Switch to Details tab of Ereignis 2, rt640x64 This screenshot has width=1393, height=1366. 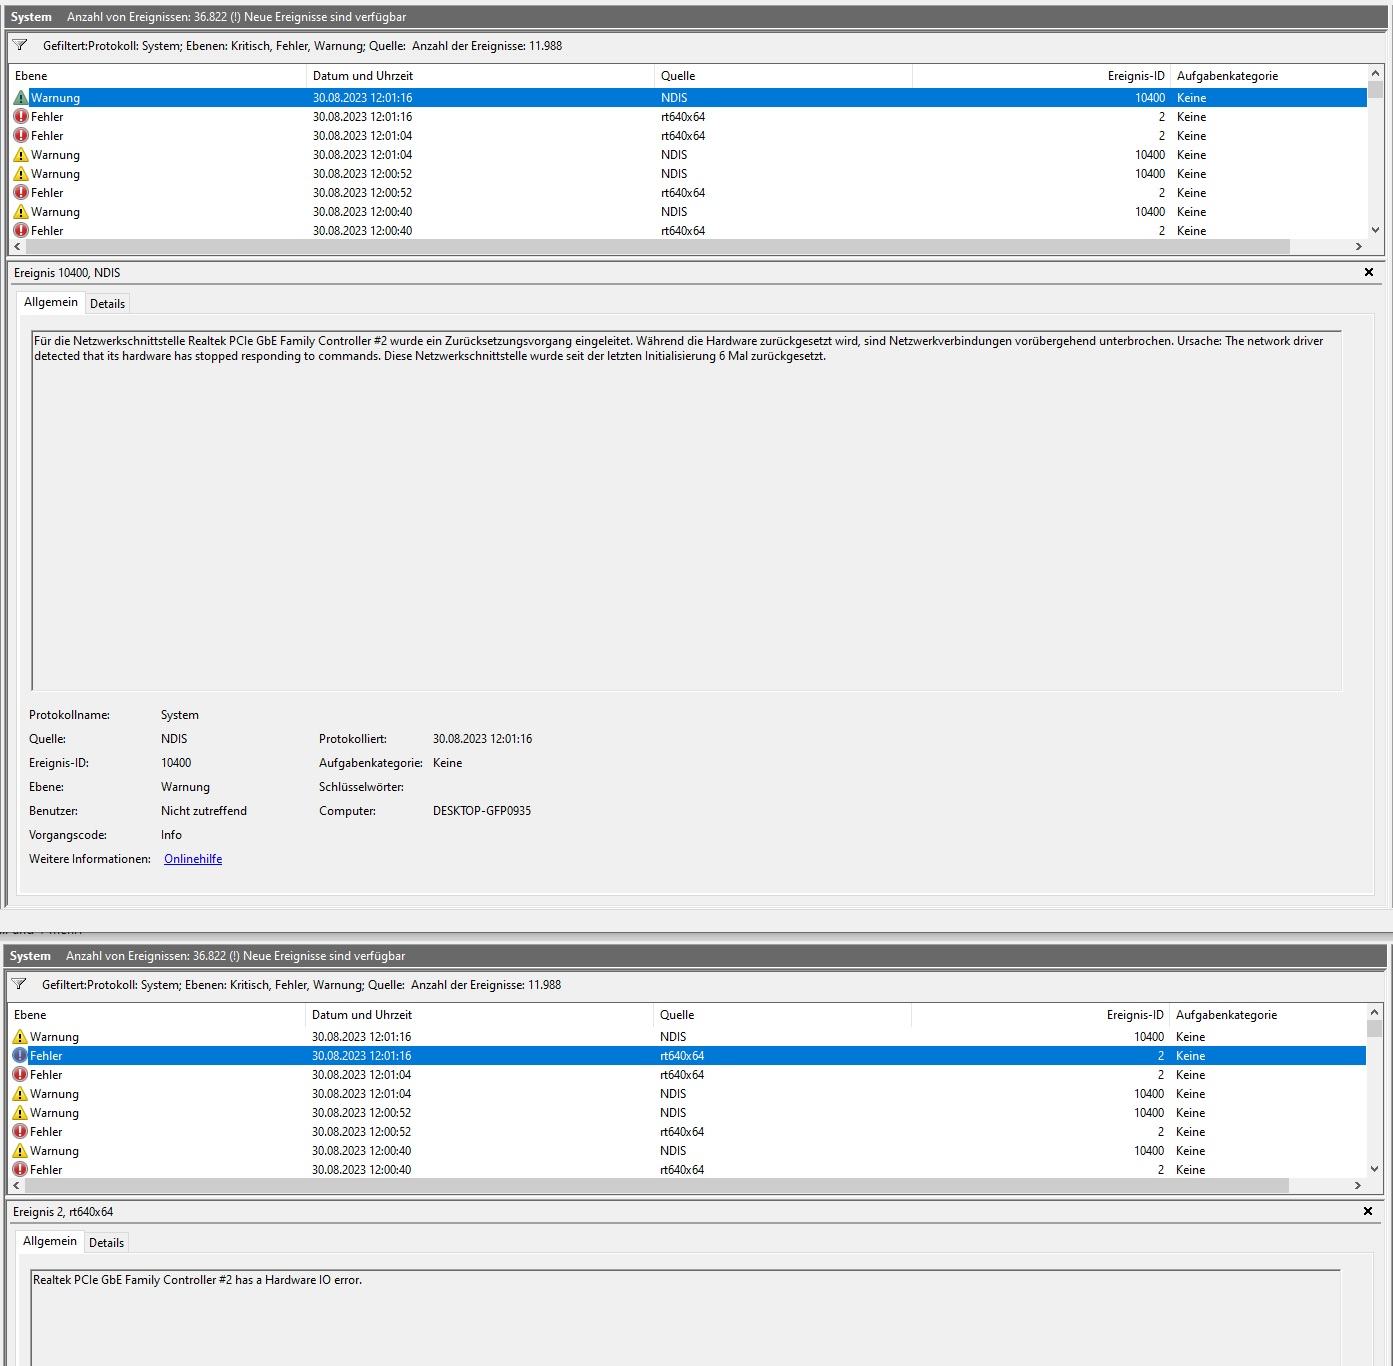coord(107,1243)
